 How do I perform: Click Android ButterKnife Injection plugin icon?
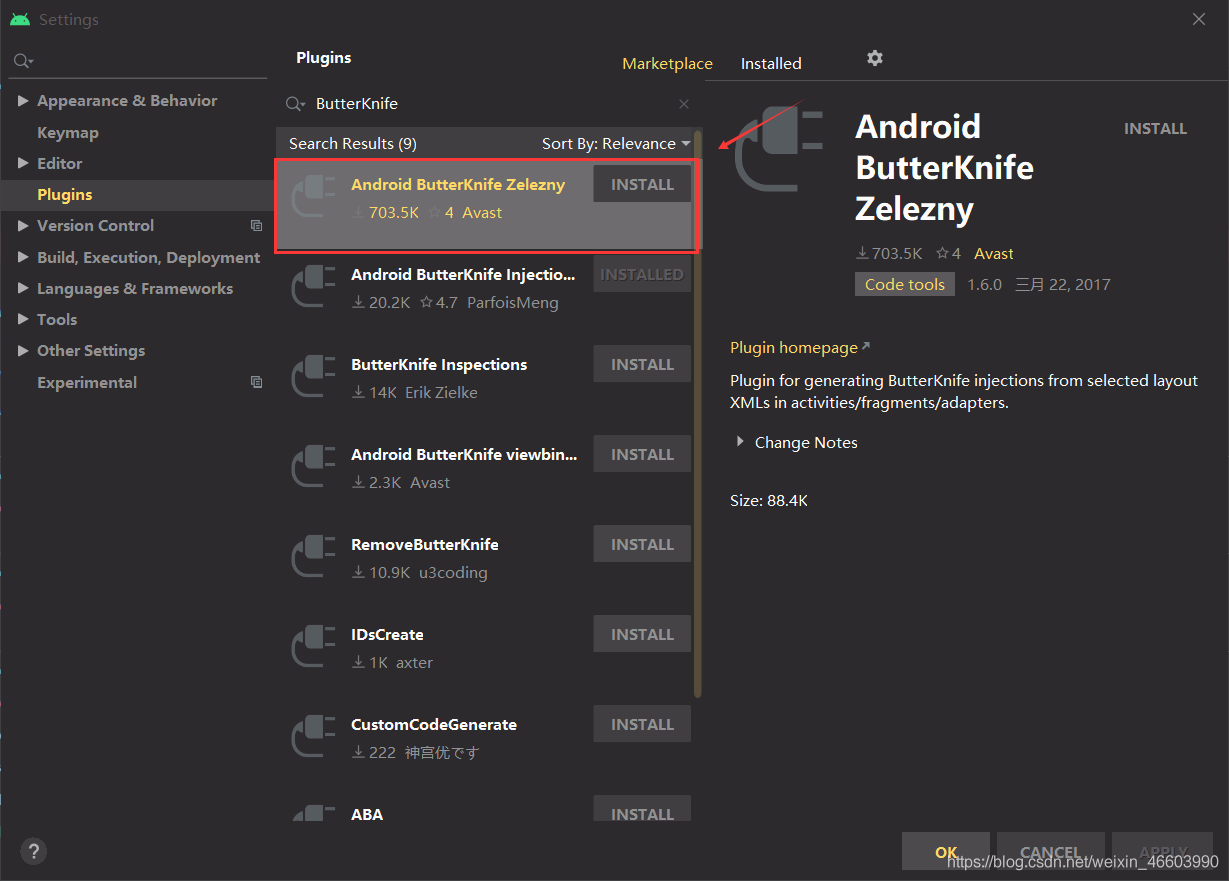pyautogui.click(x=313, y=287)
